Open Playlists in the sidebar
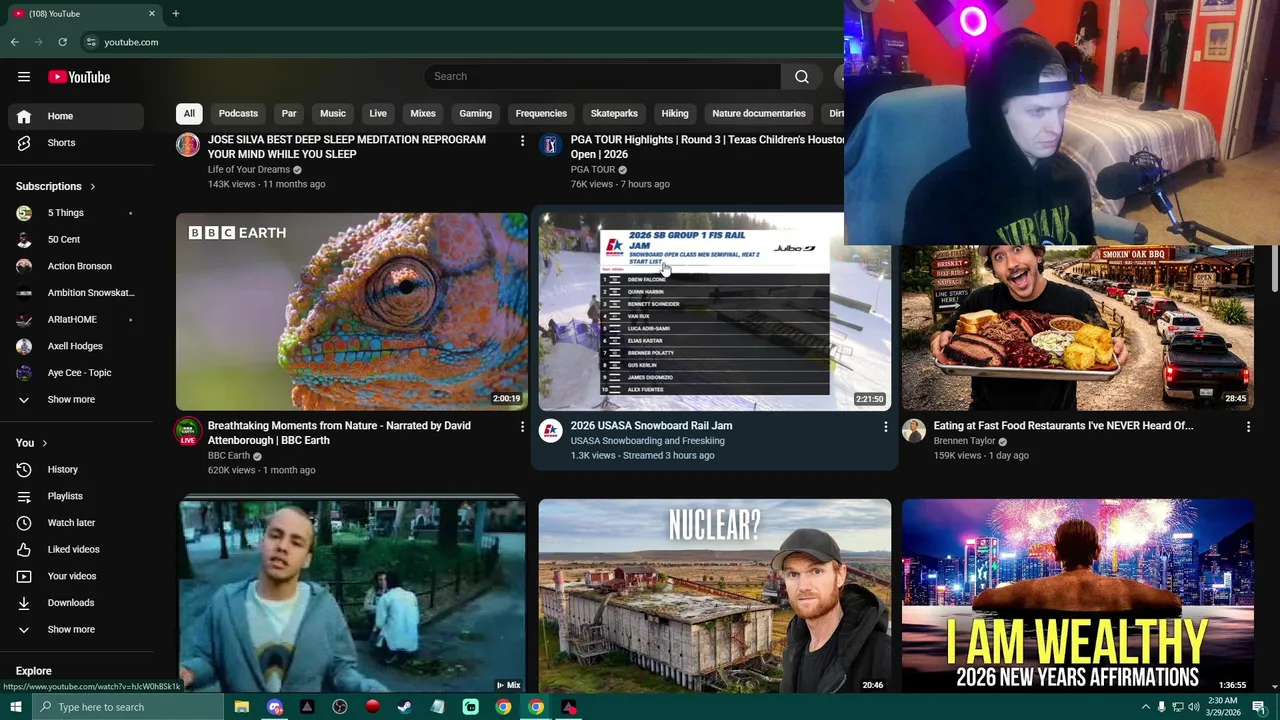The height and width of the screenshot is (720, 1280). click(76, 496)
